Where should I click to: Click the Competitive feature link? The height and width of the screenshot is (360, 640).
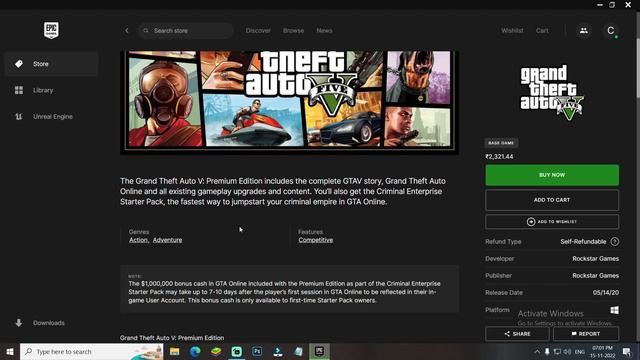(316, 240)
